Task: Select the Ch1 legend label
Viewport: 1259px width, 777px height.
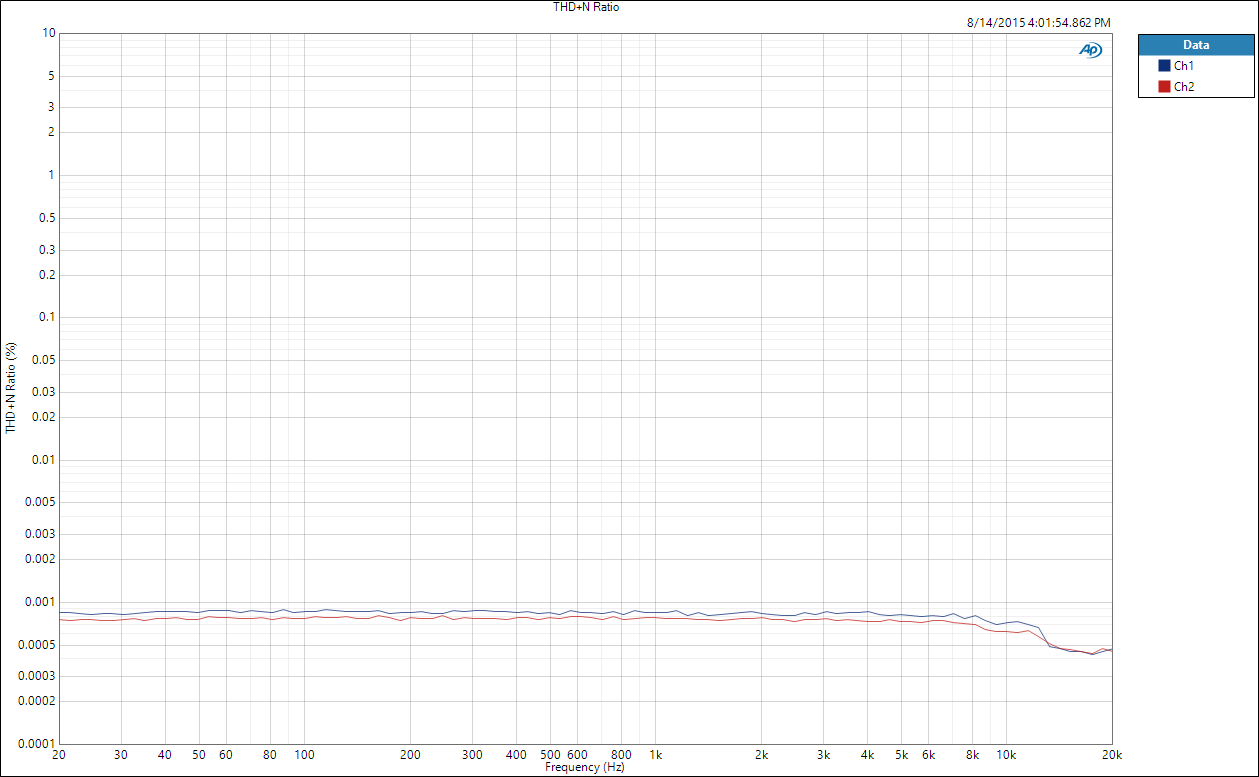Action: pyautogui.click(x=1184, y=66)
